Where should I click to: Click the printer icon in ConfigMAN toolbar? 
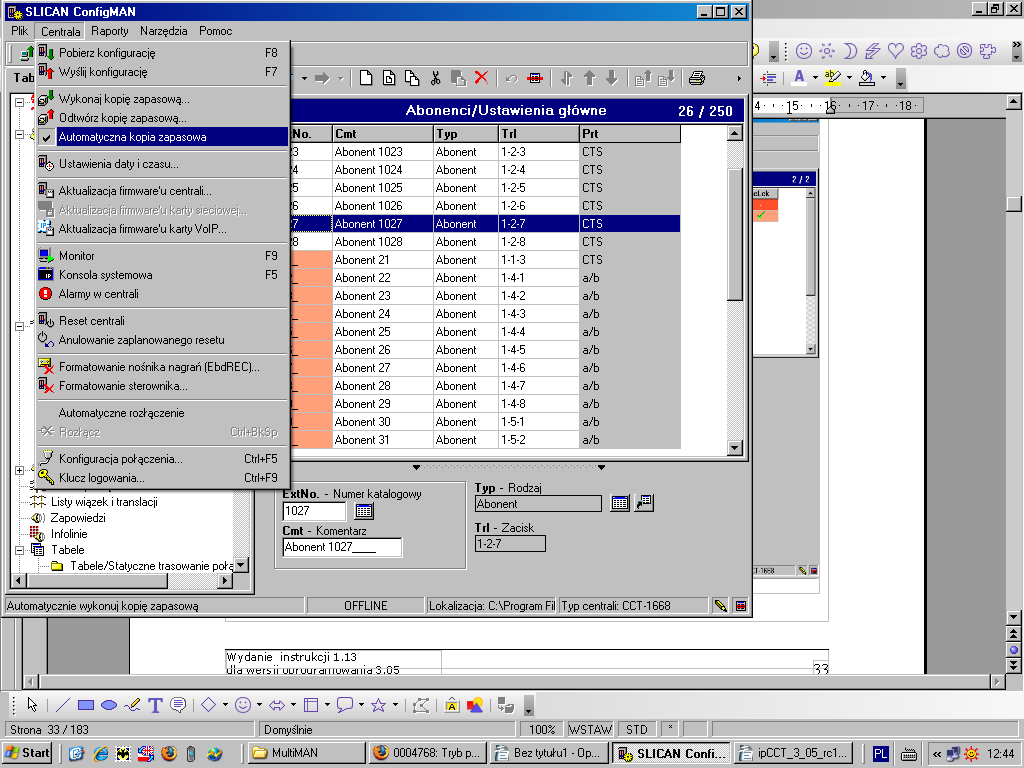tap(697, 78)
